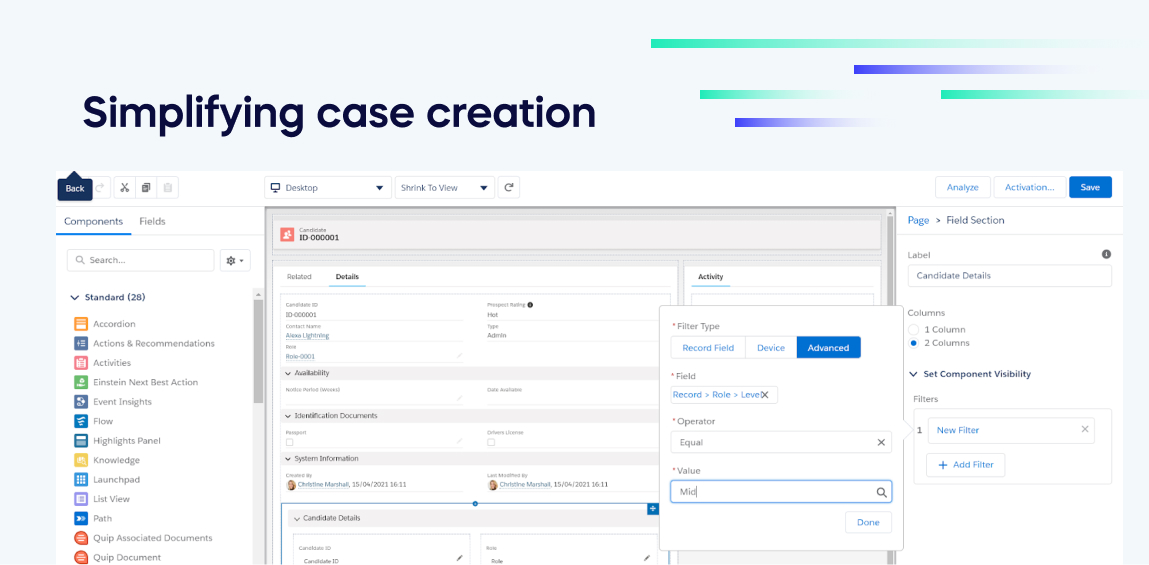This screenshot has width=1149, height=565.
Task: Choose Device filter type
Action: click(771, 348)
